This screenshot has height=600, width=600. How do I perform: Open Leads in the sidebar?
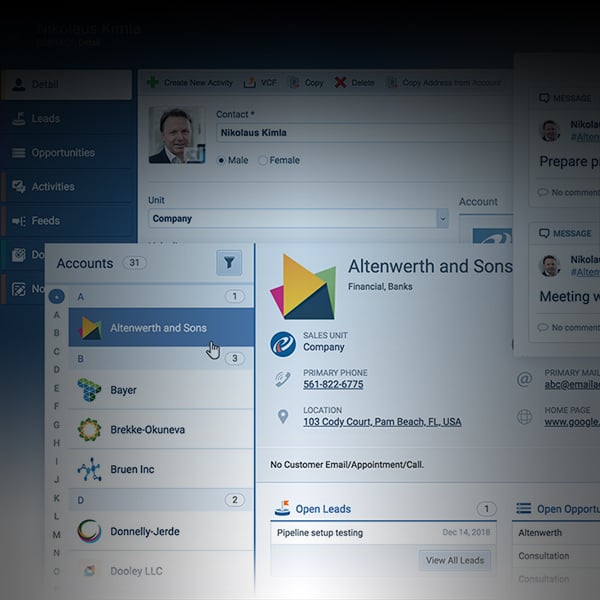(x=66, y=119)
